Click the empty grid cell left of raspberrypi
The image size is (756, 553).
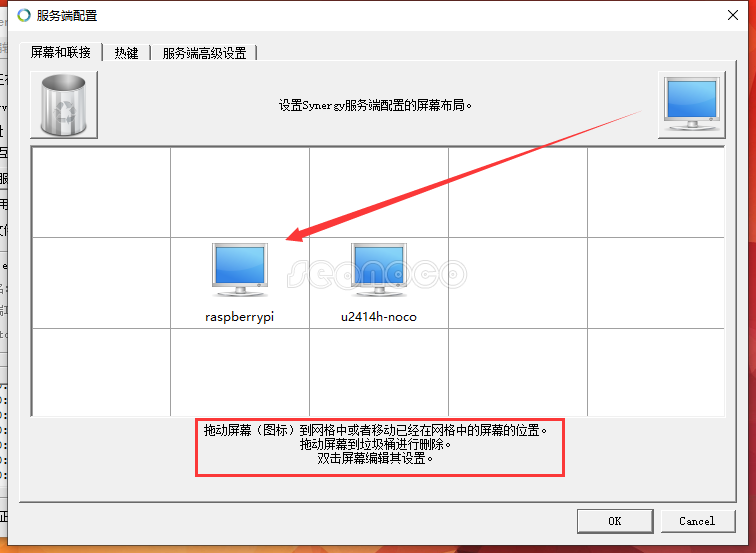point(101,282)
